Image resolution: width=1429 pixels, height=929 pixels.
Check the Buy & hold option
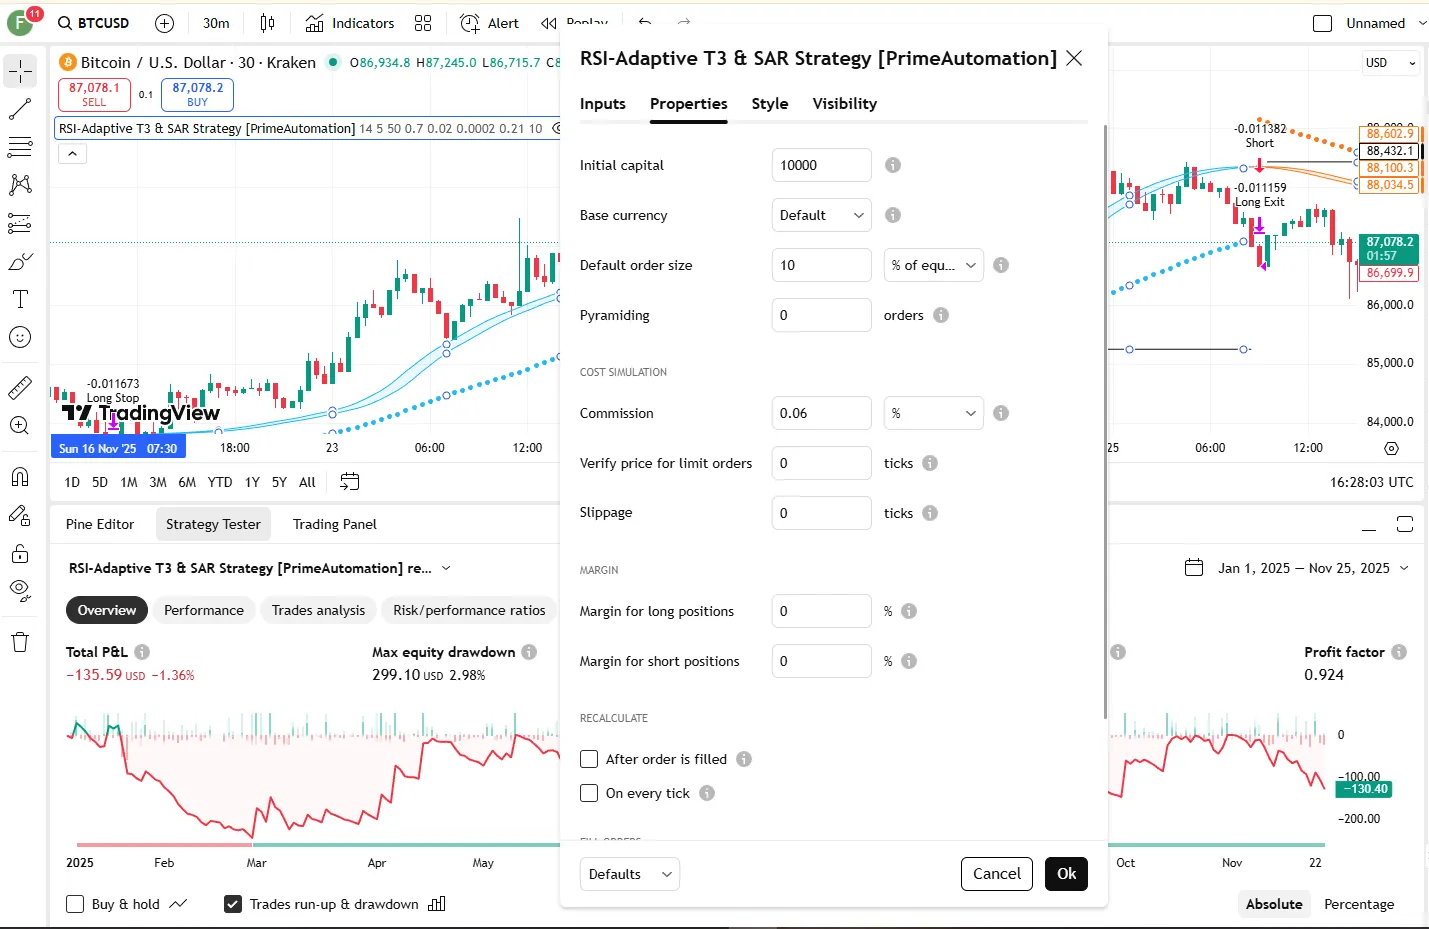[75, 904]
